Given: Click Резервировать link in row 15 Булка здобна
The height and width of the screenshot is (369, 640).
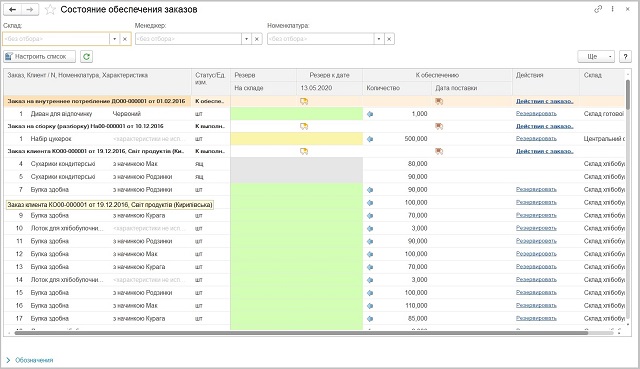Looking at the screenshot, I should pos(536,292).
